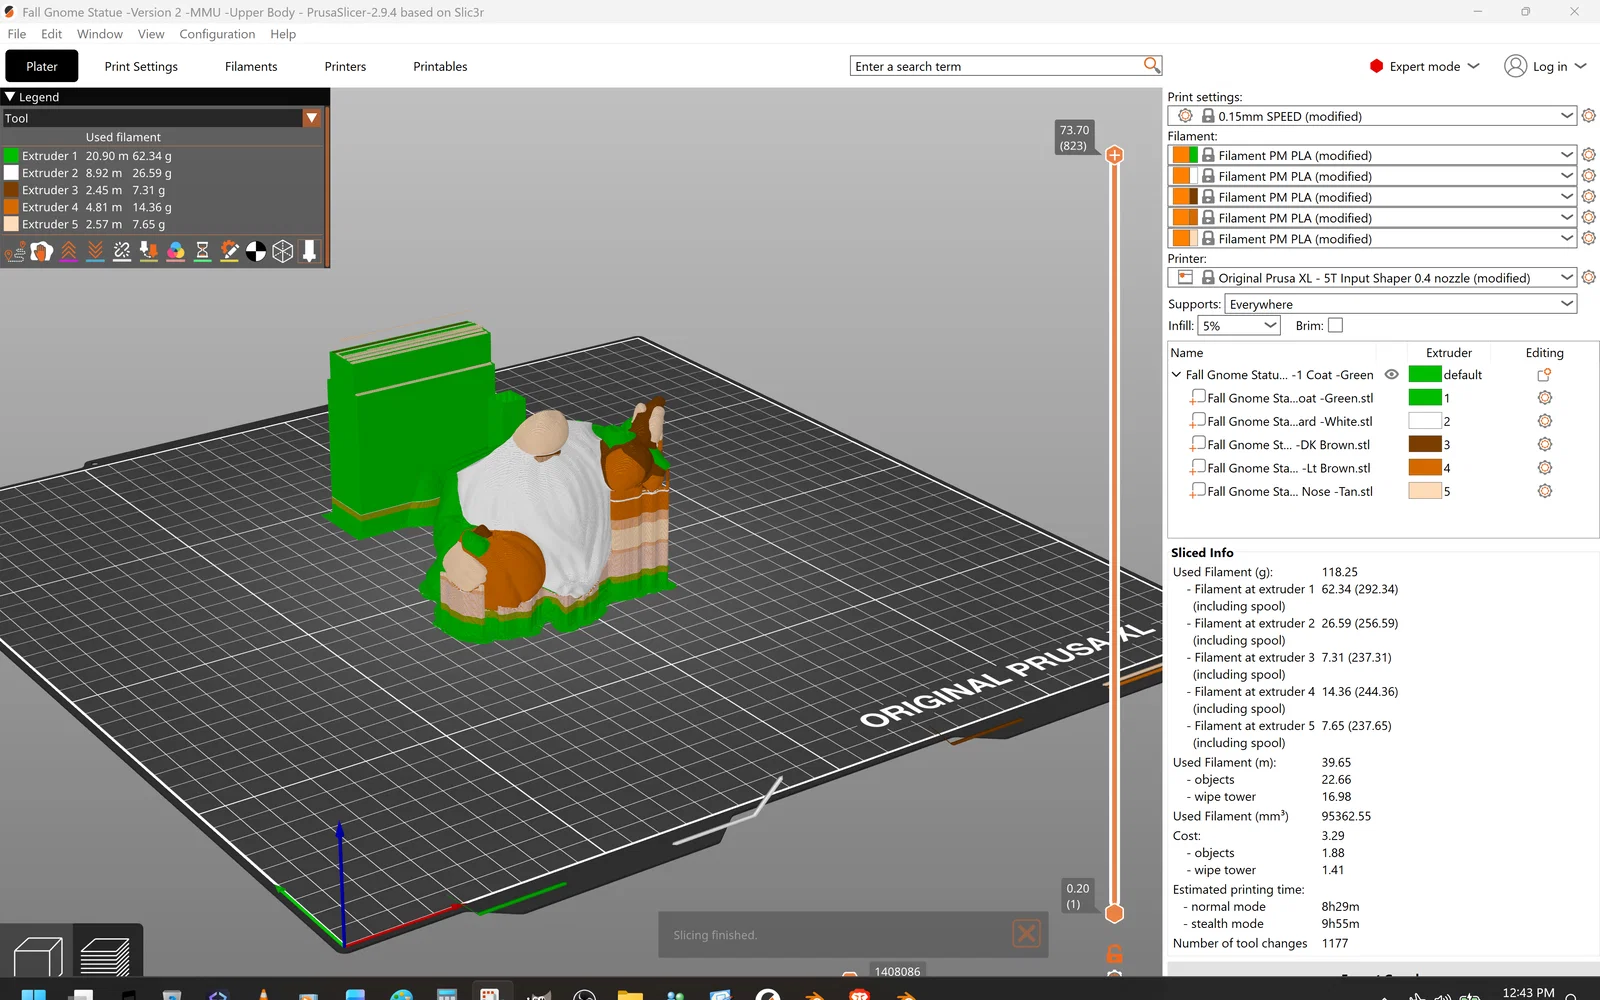1600x1000 pixels.
Task: Toggle visibility eye for Fall Gnome object
Action: tap(1391, 375)
